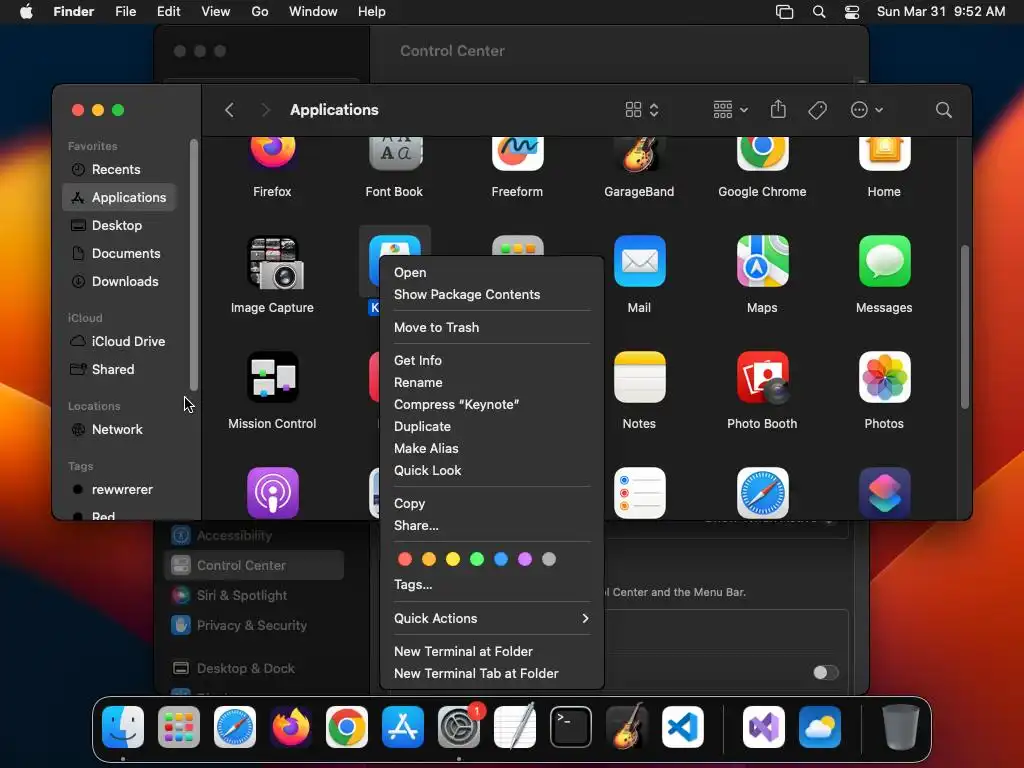Image resolution: width=1024 pixels, height=768 pixels.
Task: Open iCloud Drive in the sidebar
Action: (x=119, y=342)
